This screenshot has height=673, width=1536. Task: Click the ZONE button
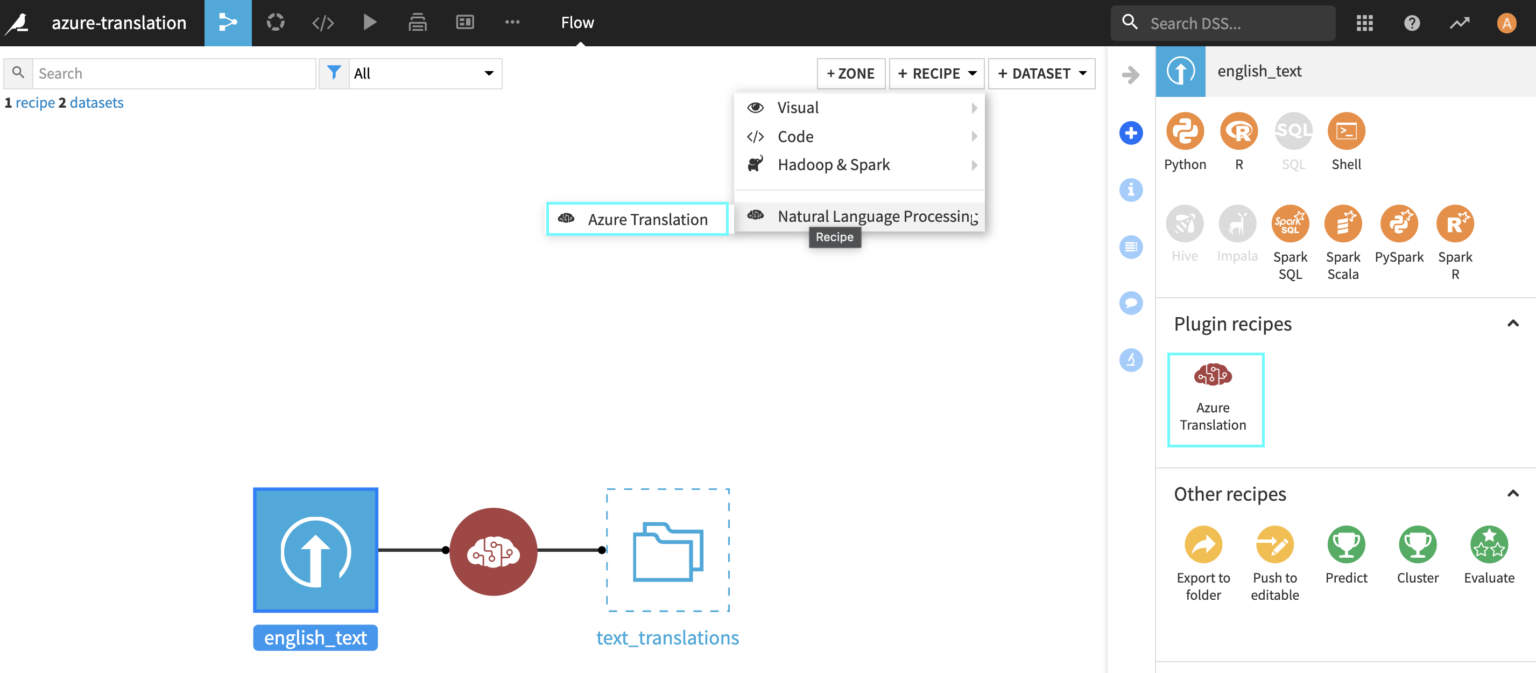click(x=850, y=73)
